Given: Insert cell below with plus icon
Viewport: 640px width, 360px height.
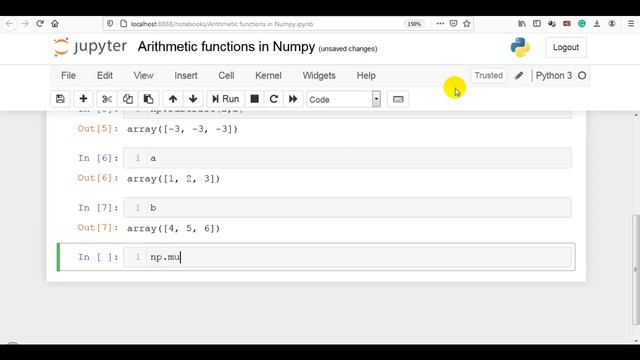Looking at the screenshot, I should point(83,99).
